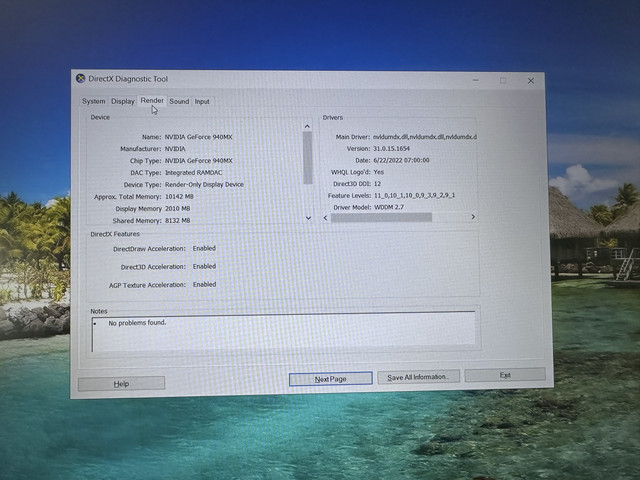Click WHQL Logo'd value Yes
640x480 pixels.
coord(379,172)
